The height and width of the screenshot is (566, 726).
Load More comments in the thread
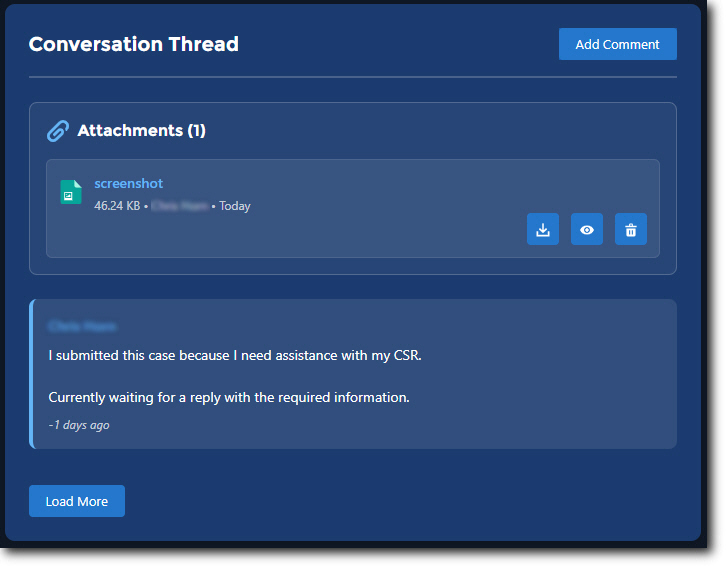[77, 501]
